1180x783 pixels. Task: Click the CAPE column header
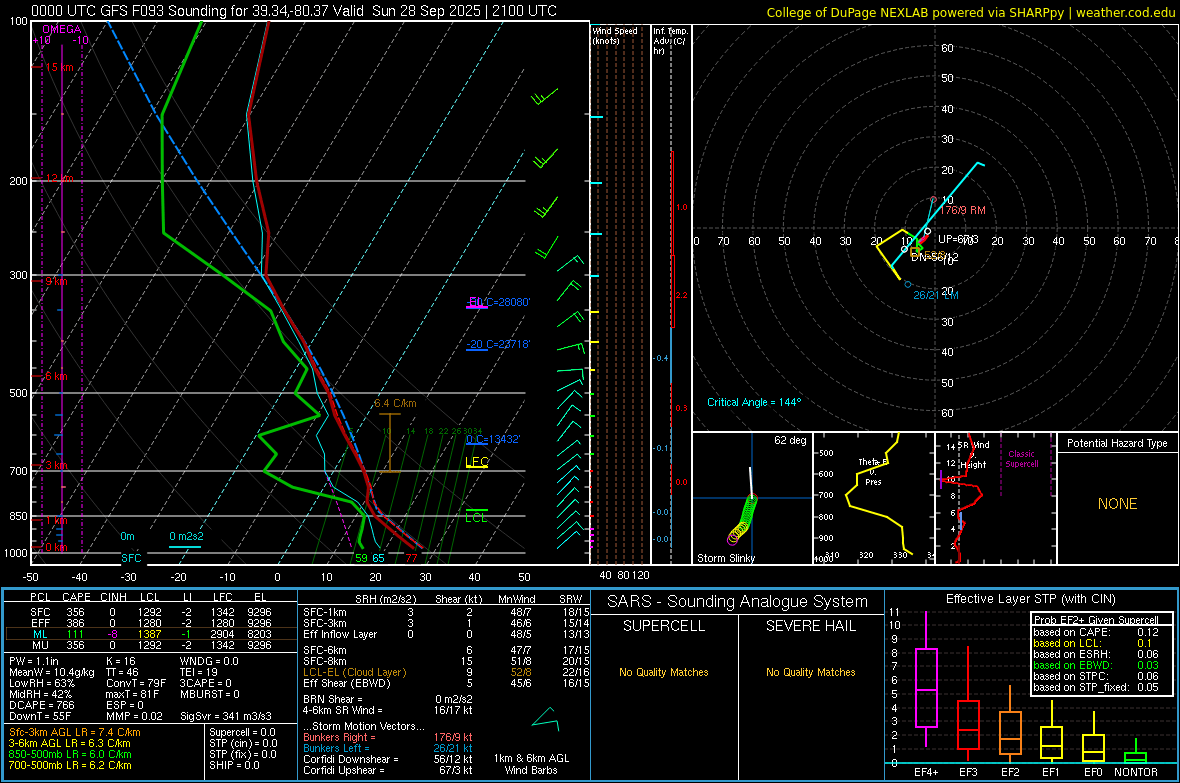point(76,597)
